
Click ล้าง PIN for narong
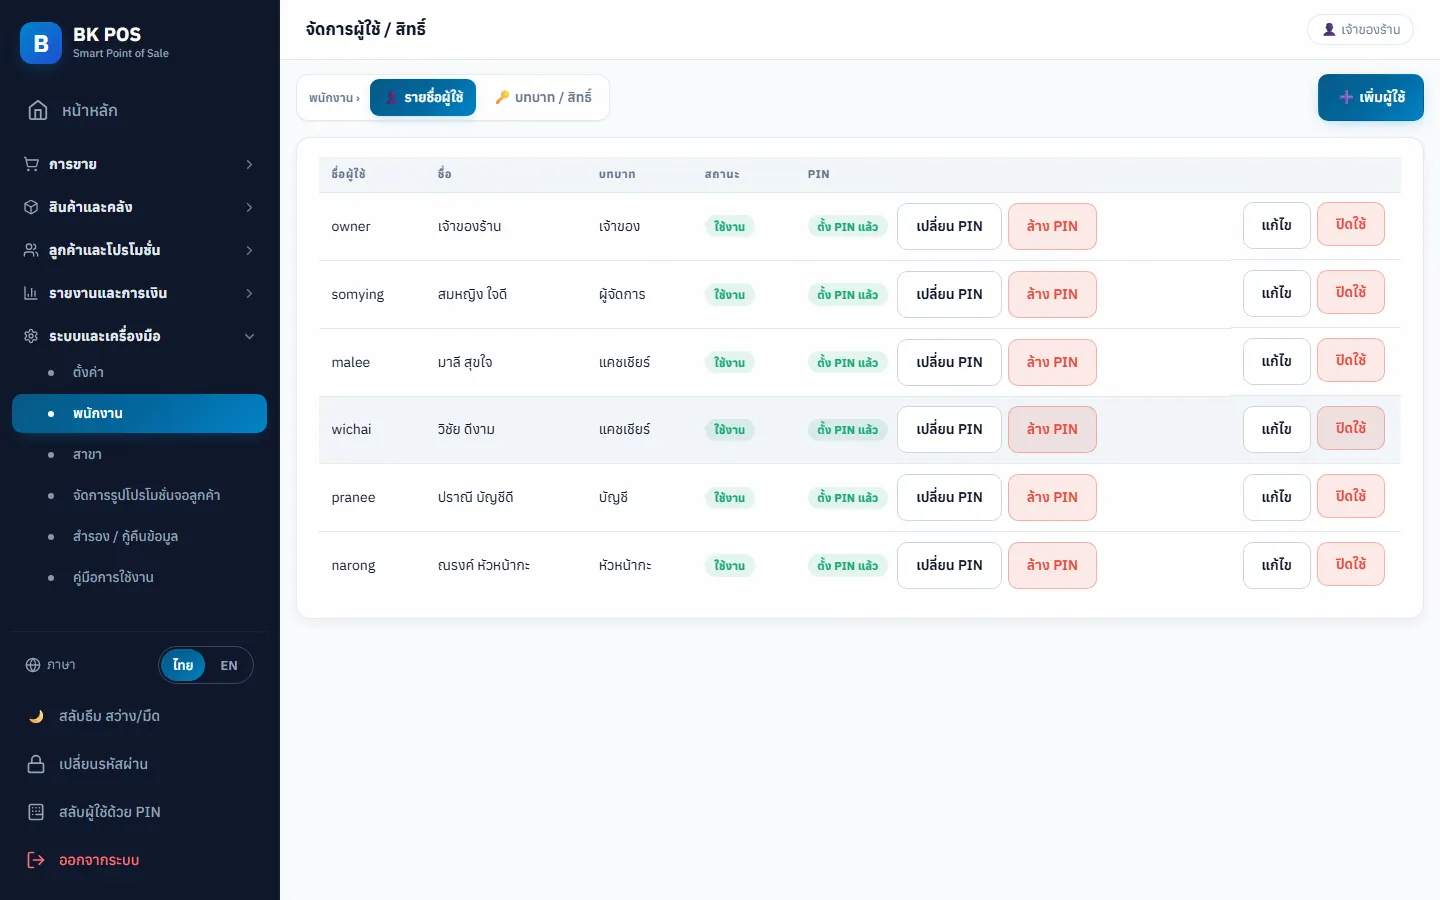click(x=1052, y=565)
